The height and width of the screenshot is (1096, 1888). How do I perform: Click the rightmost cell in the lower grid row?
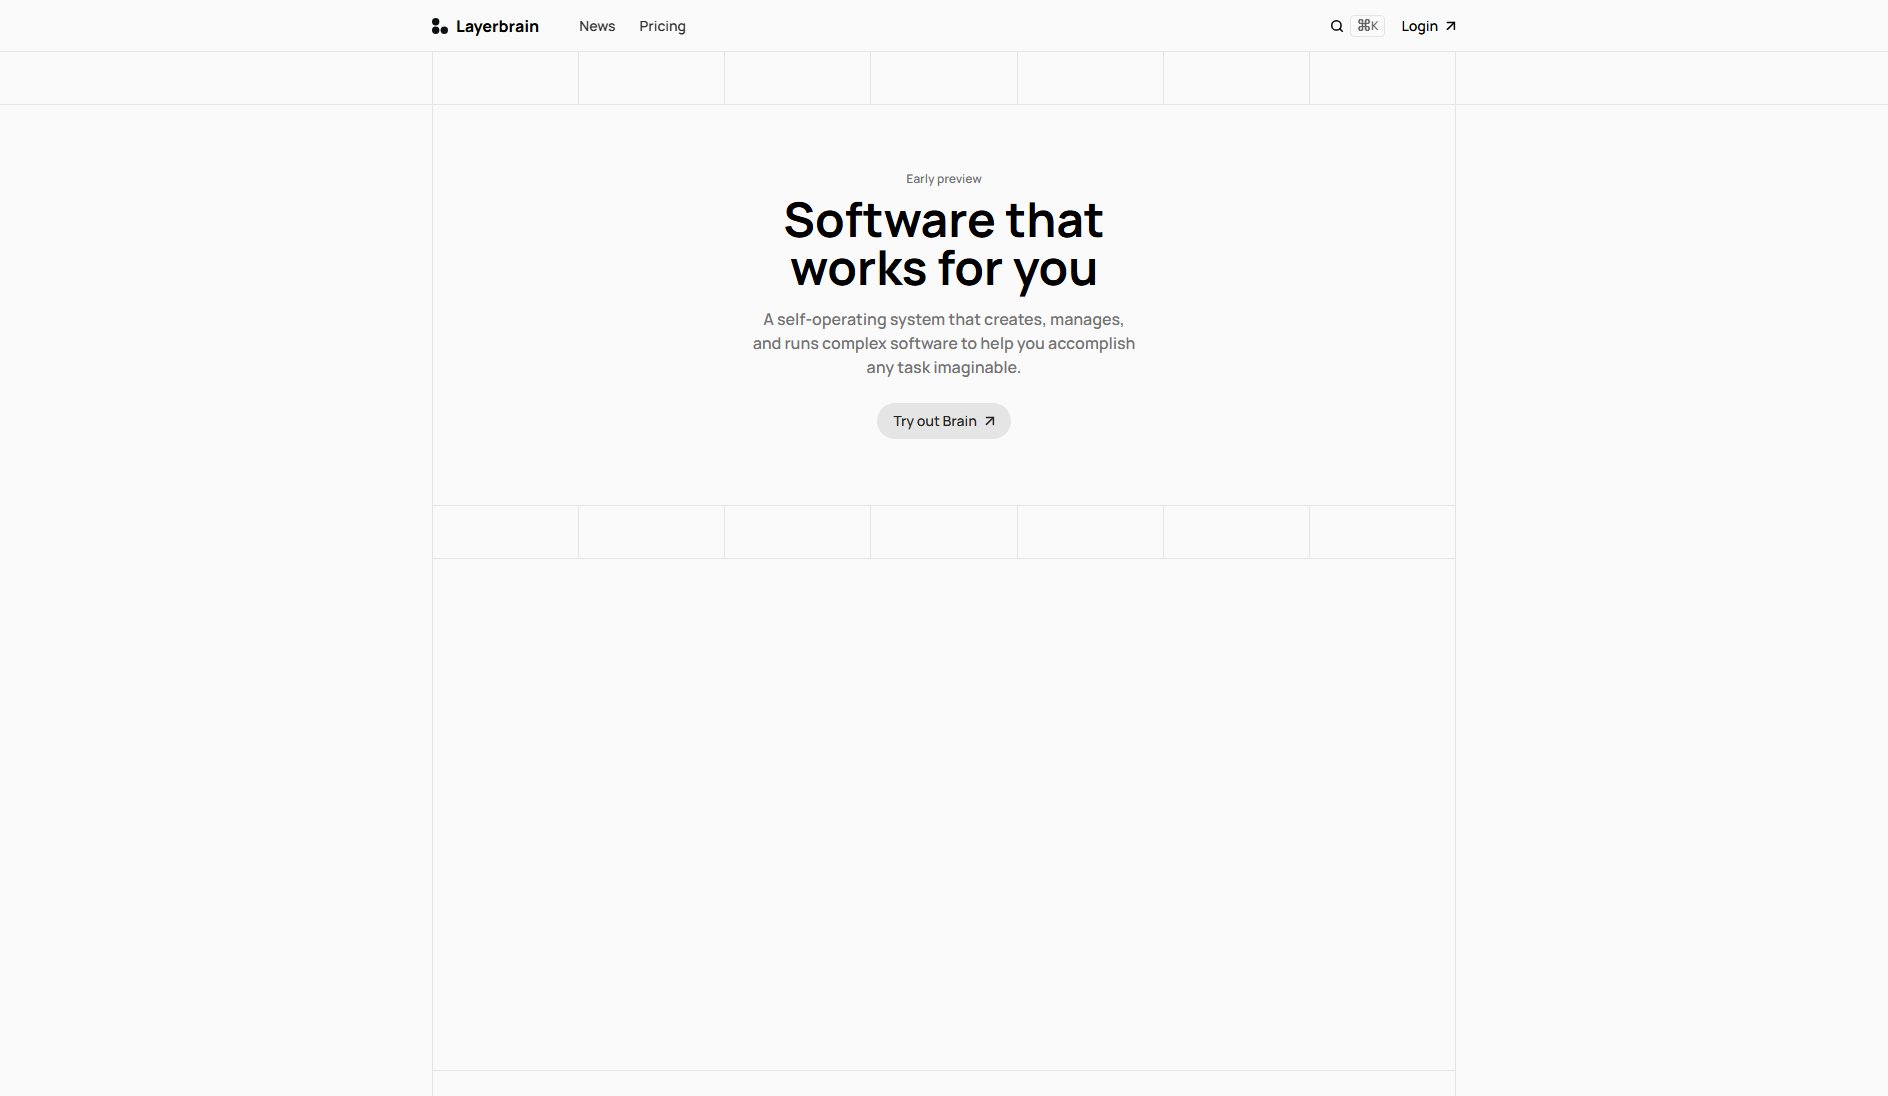[1382, 532]
